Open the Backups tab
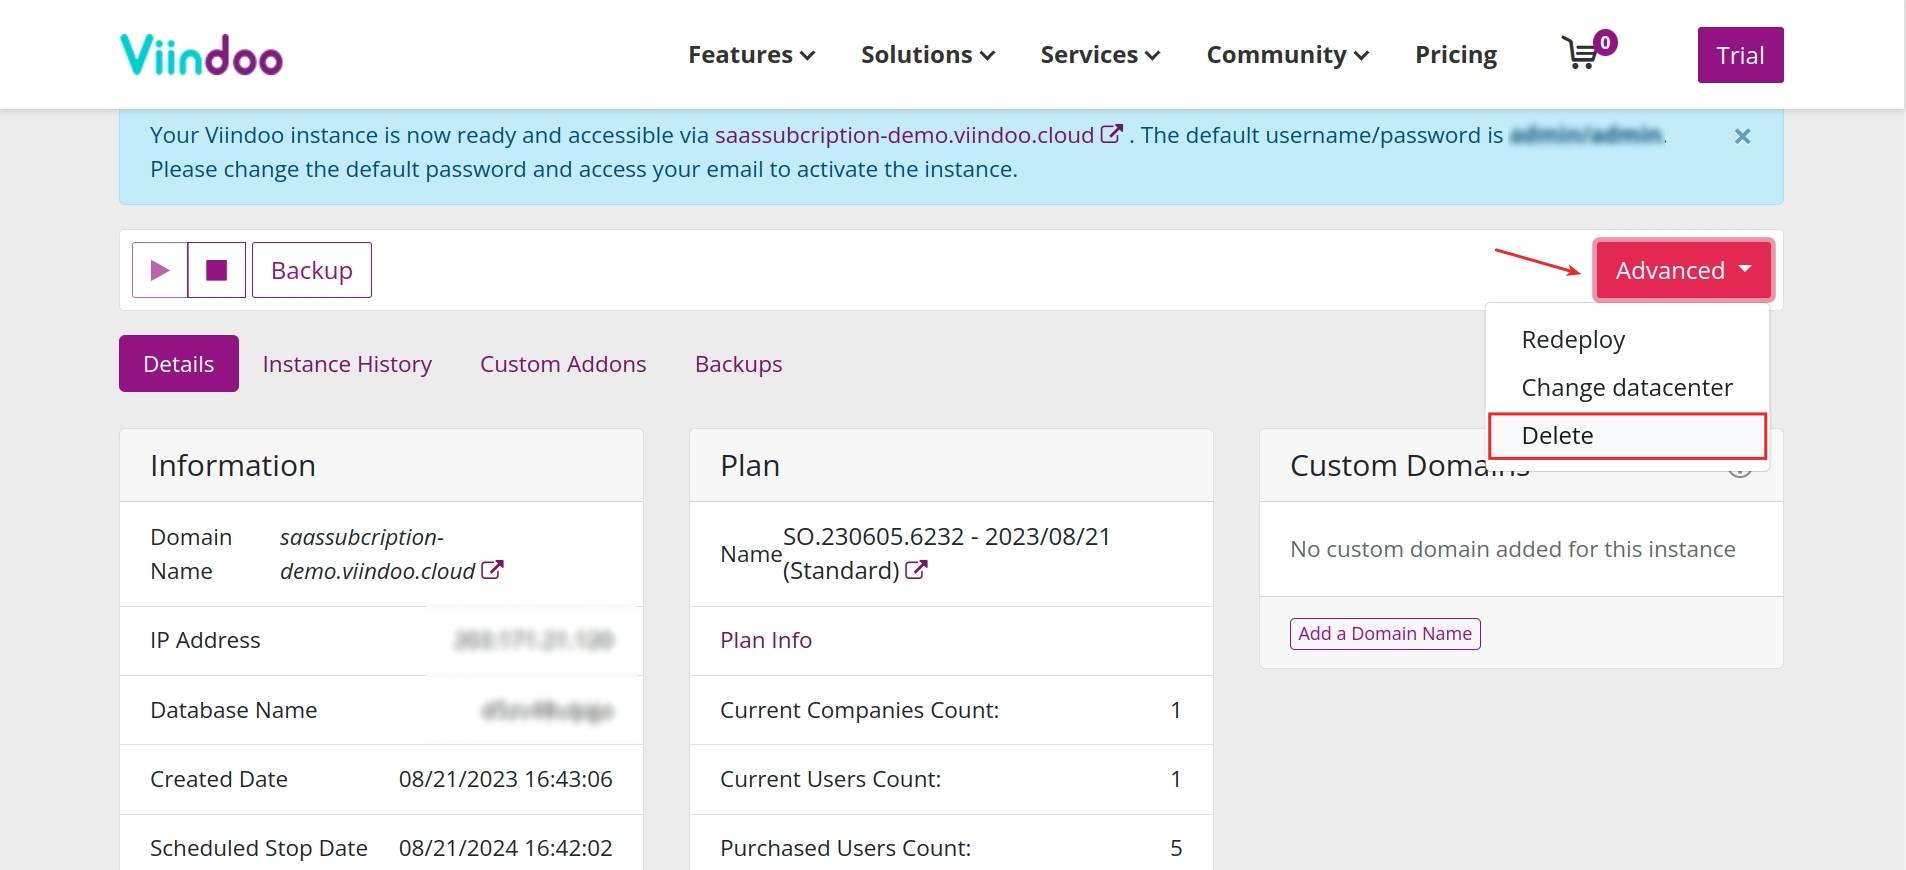Image resolution: width=1906 pixels, height=870 pixels. [x=739, y=364]
